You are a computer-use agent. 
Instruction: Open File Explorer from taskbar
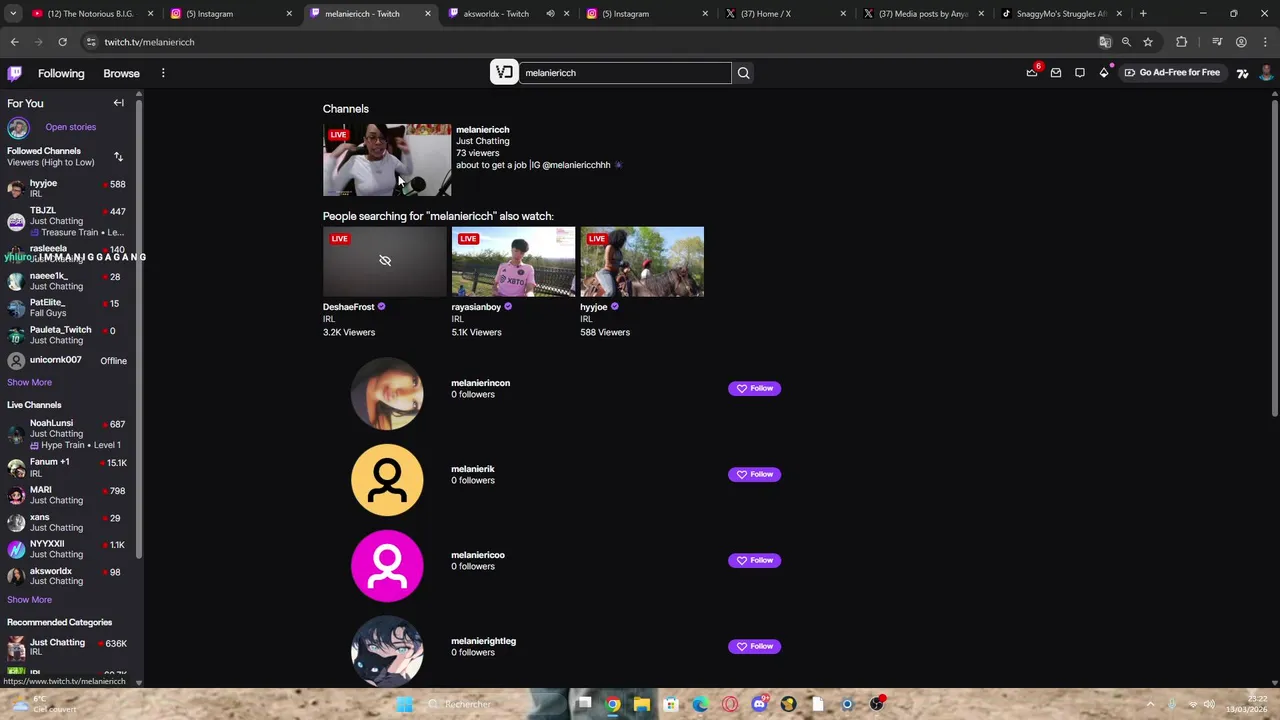pyautogui.click(x=642, y=704)
